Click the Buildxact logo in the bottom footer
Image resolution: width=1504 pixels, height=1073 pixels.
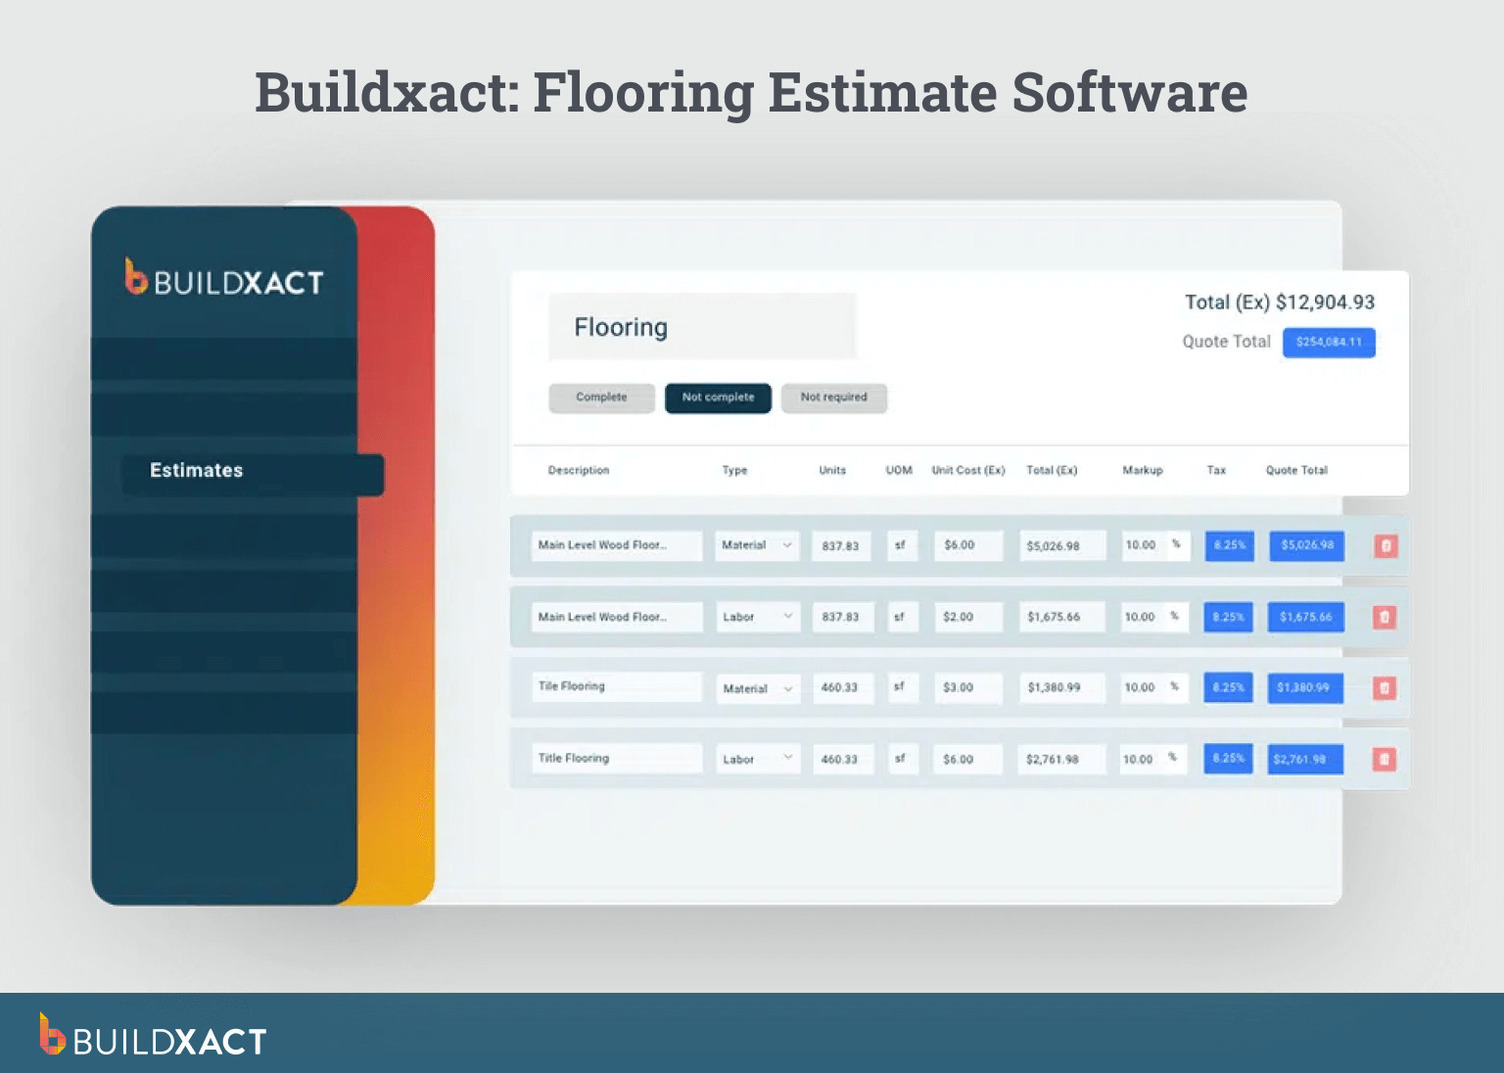tap(150, 1040)
